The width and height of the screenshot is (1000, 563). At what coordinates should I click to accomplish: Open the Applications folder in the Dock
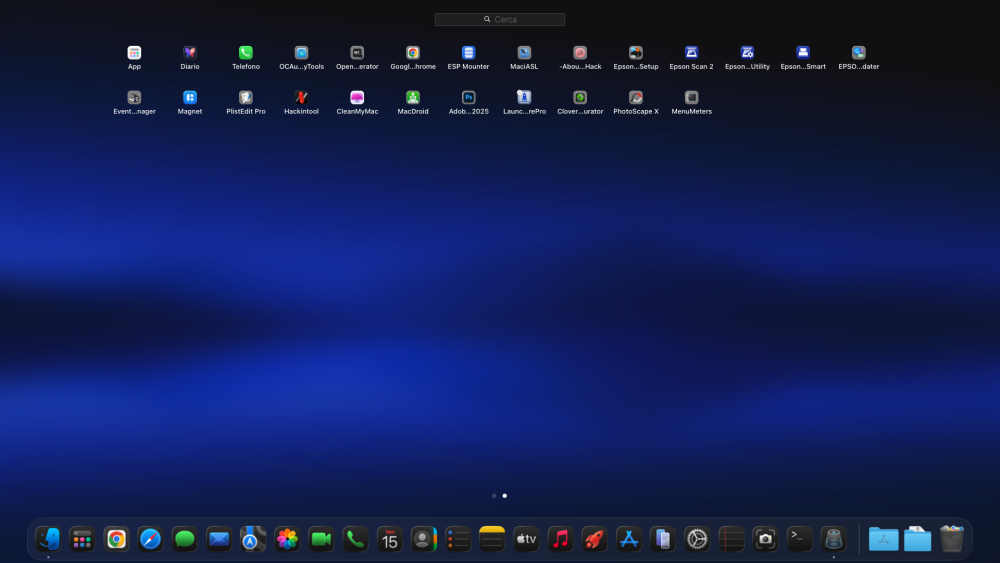pos(883,539)
